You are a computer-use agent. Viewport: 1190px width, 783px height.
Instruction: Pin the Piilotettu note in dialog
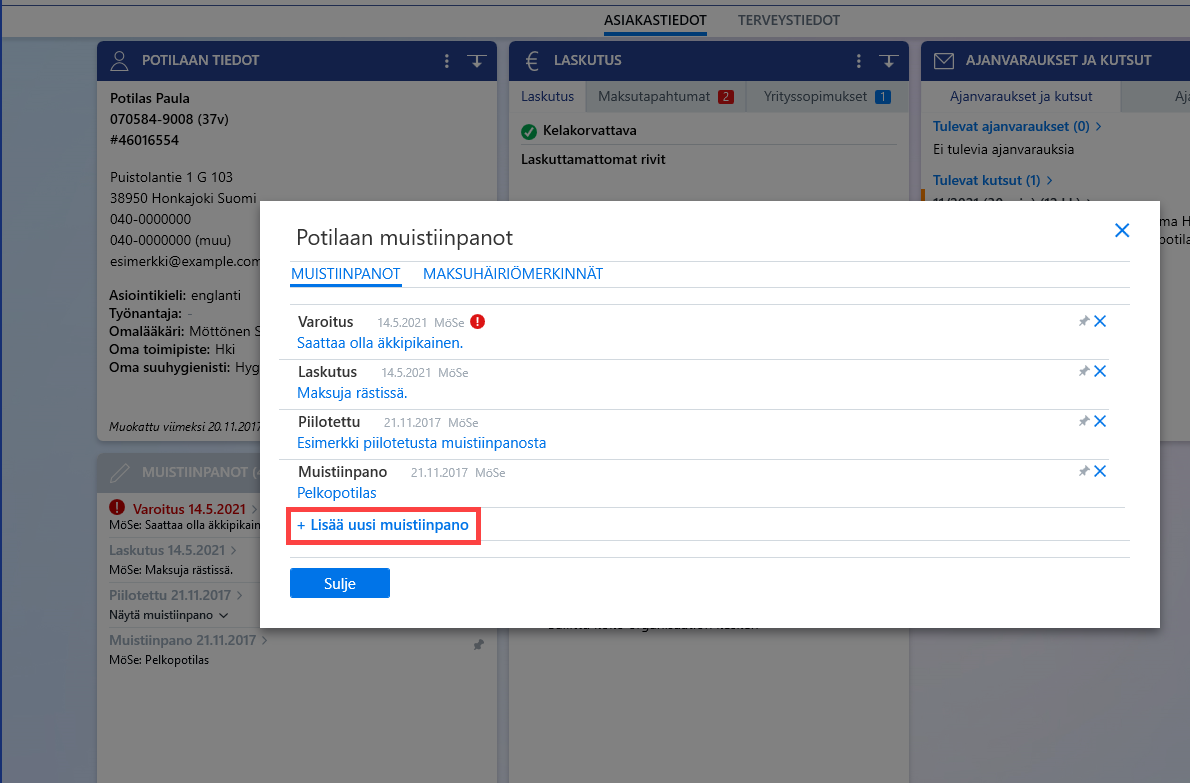point(1084,421)
